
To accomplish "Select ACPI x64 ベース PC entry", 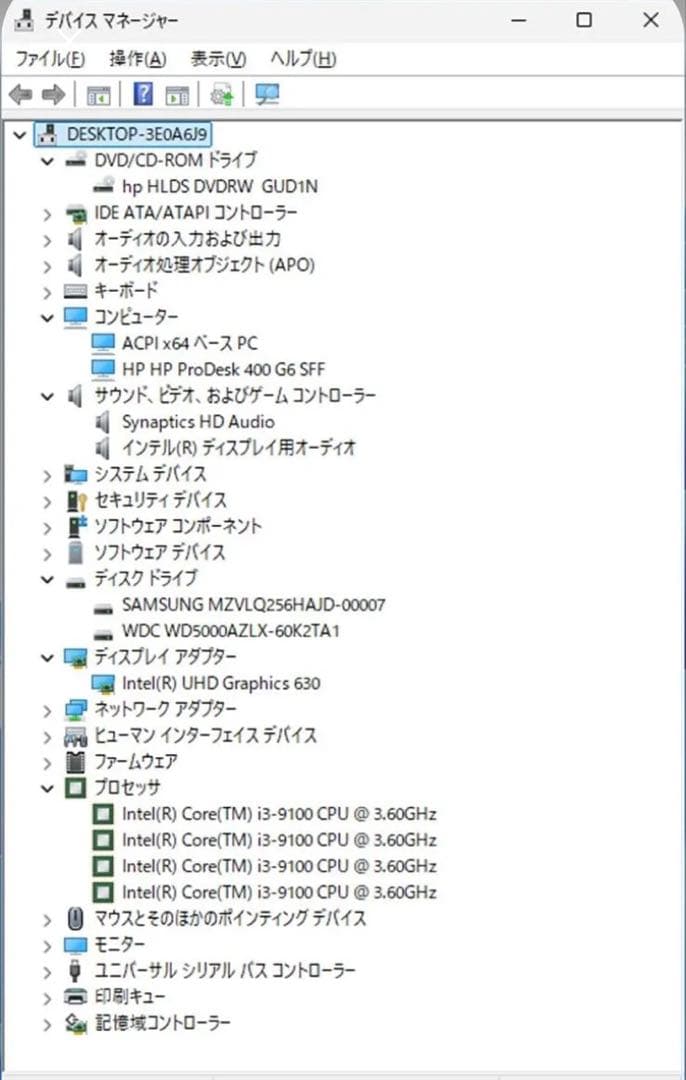I will [x=189, y=343].
